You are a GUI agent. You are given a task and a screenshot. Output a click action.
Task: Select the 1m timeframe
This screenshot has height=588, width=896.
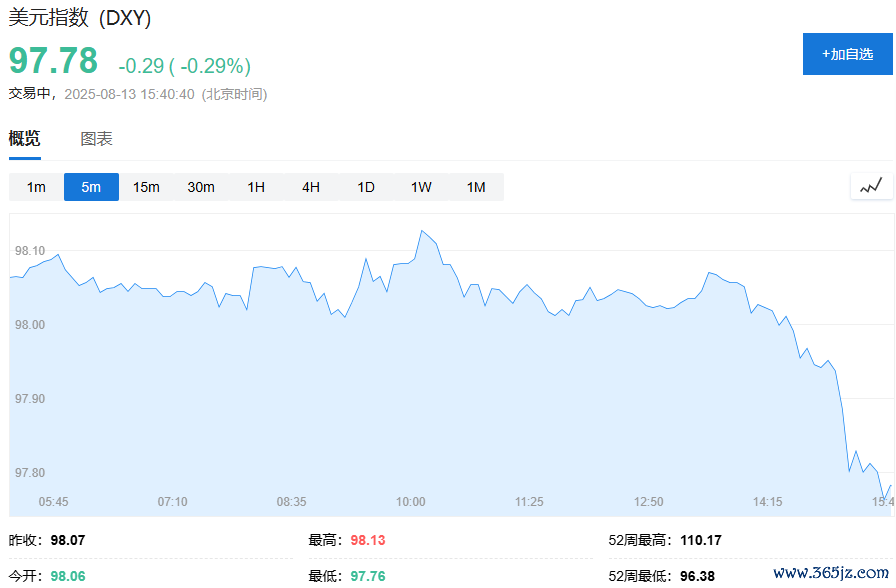(36, 187)
